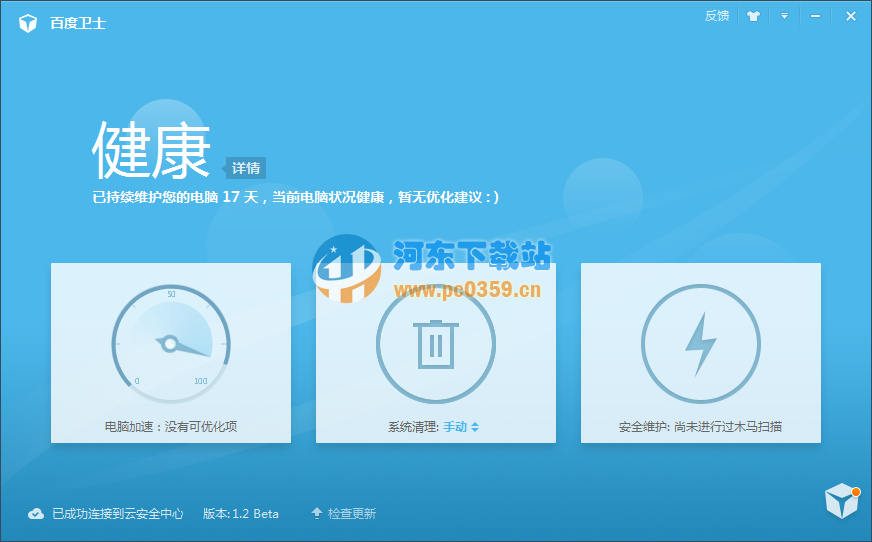
Task: Close the 百度卫士 window
Action: pos(851,16)
